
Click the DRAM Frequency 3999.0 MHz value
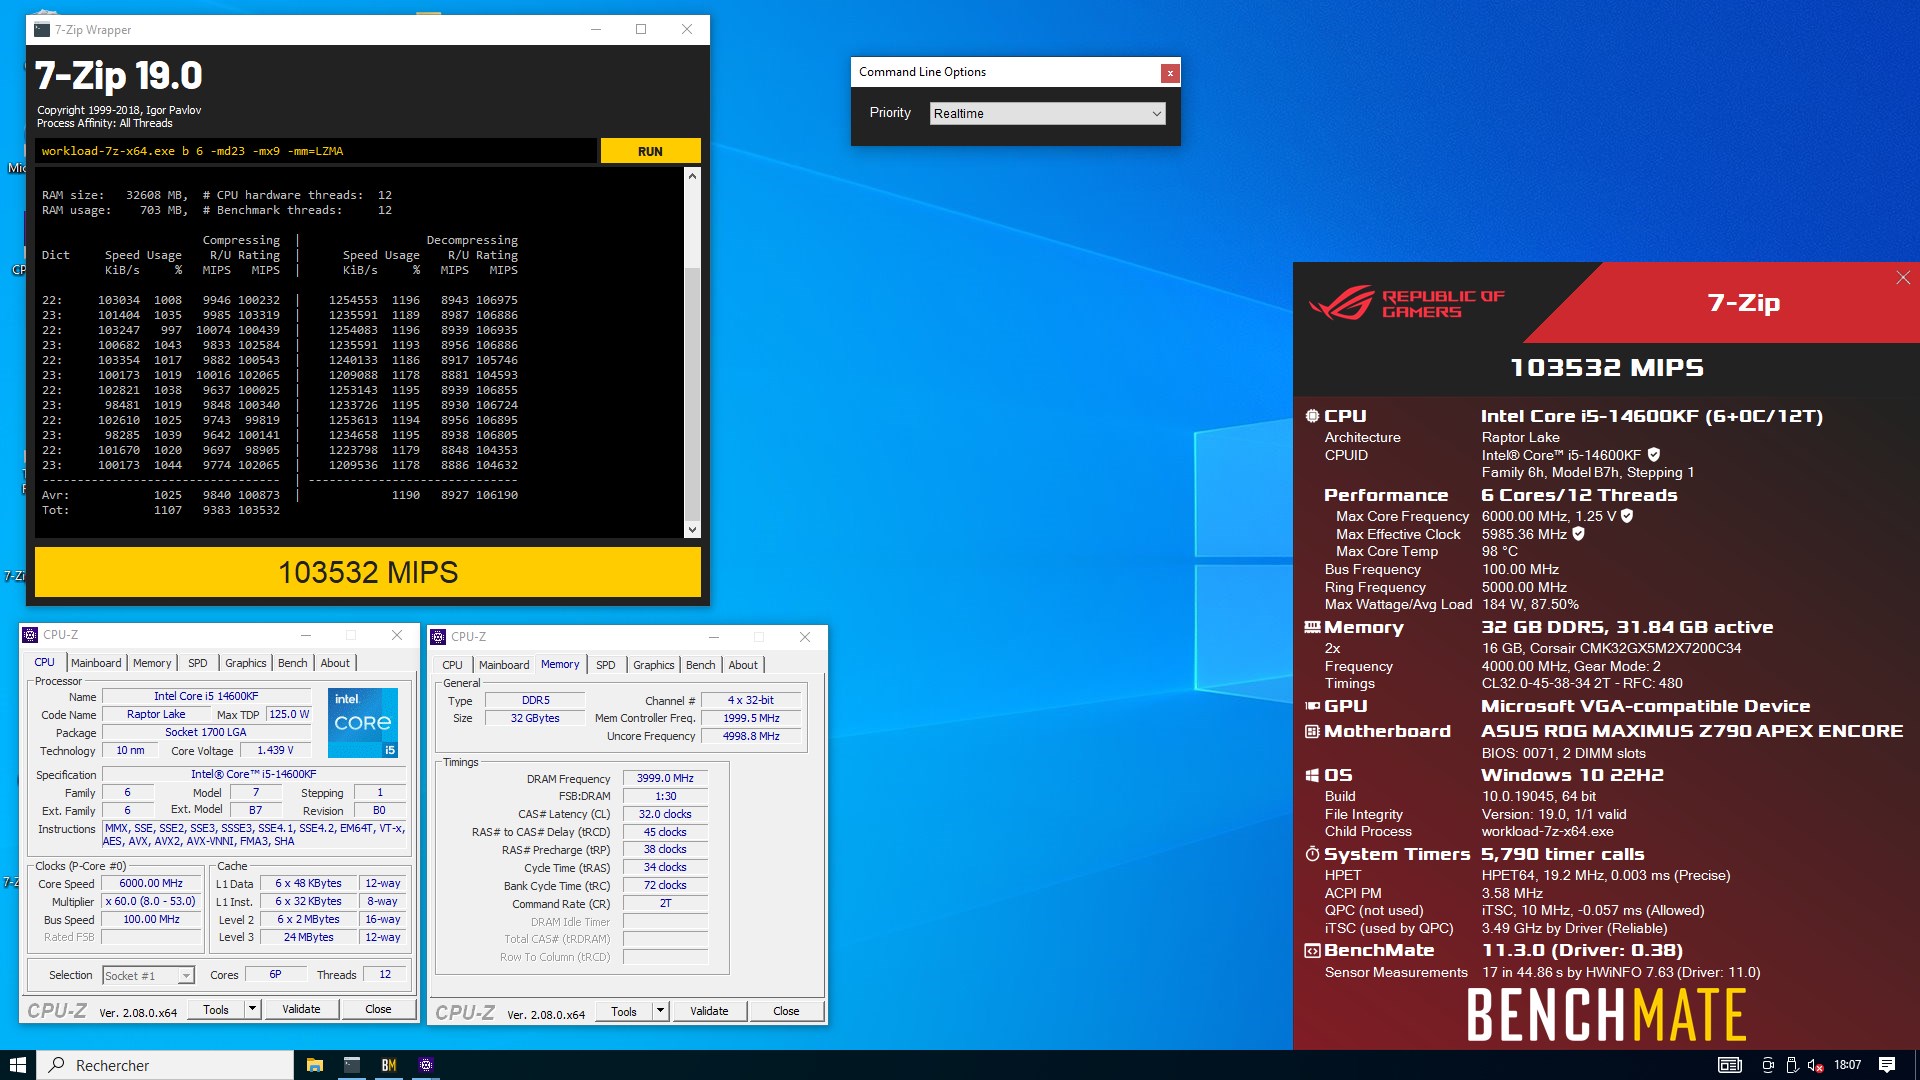[665, 778]
